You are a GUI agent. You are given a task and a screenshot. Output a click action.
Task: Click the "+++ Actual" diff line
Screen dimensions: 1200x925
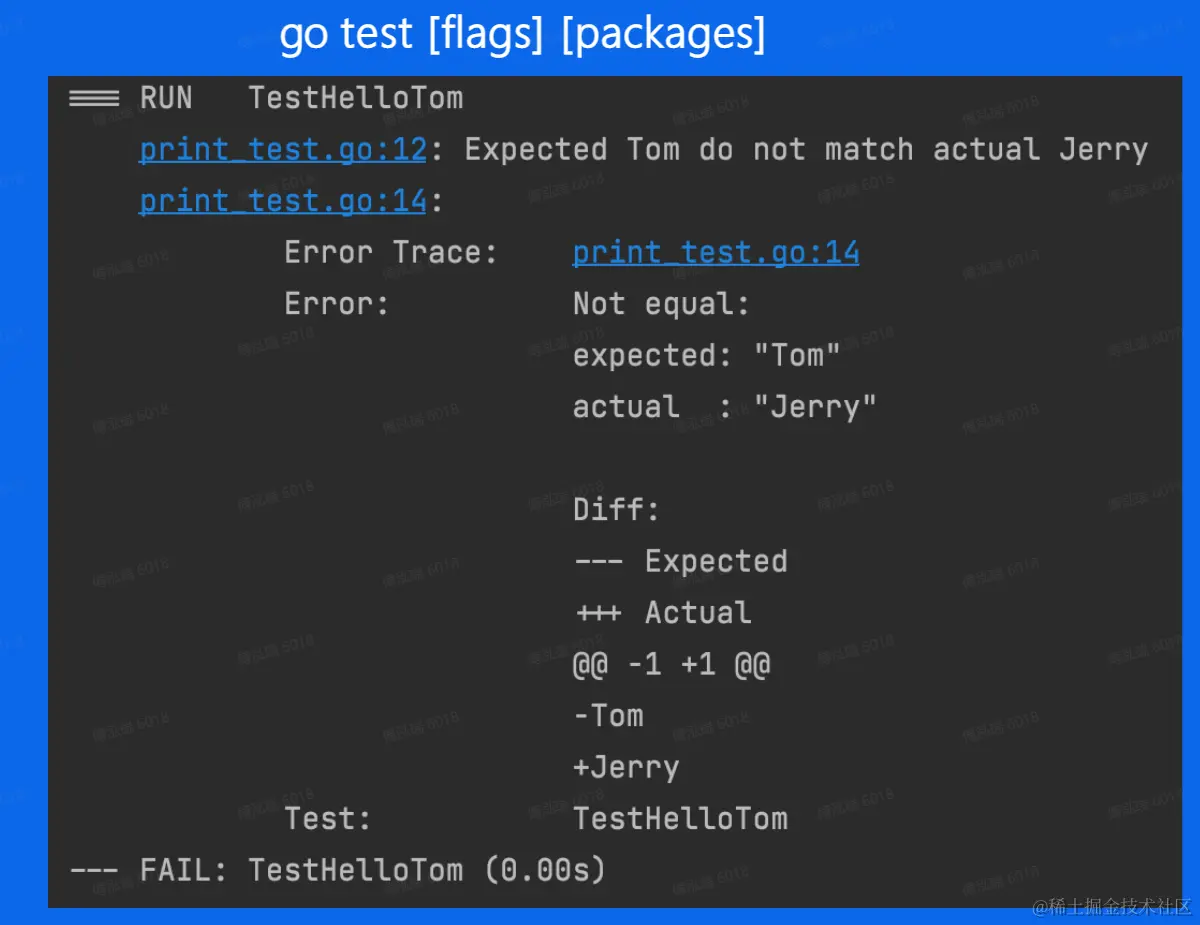coord(662,612)
